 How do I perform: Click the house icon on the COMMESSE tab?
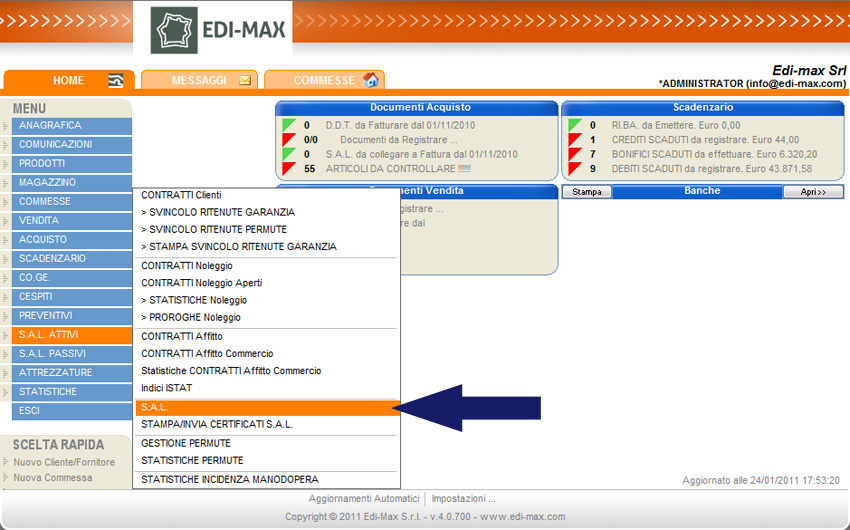point(371,80)
